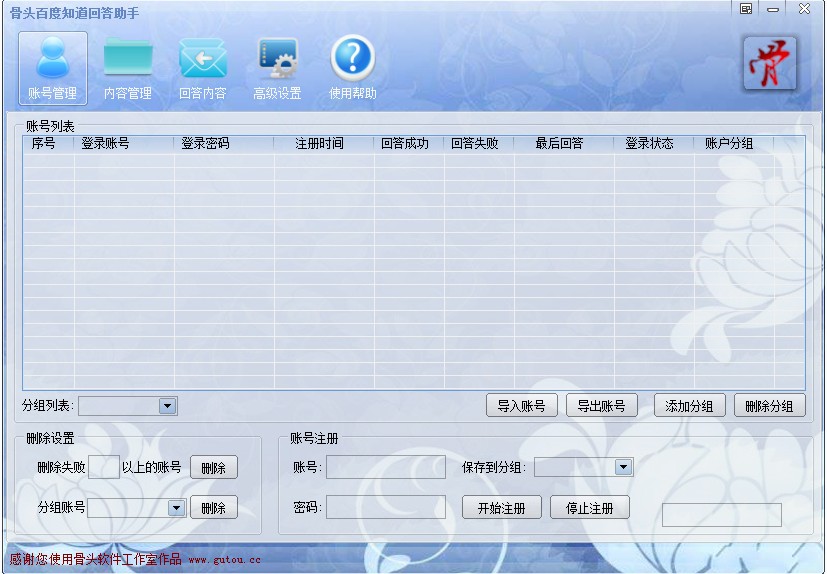Focus the 密码 input field
The height and width of the screenshot is (574, 827).
coord(386,507)
